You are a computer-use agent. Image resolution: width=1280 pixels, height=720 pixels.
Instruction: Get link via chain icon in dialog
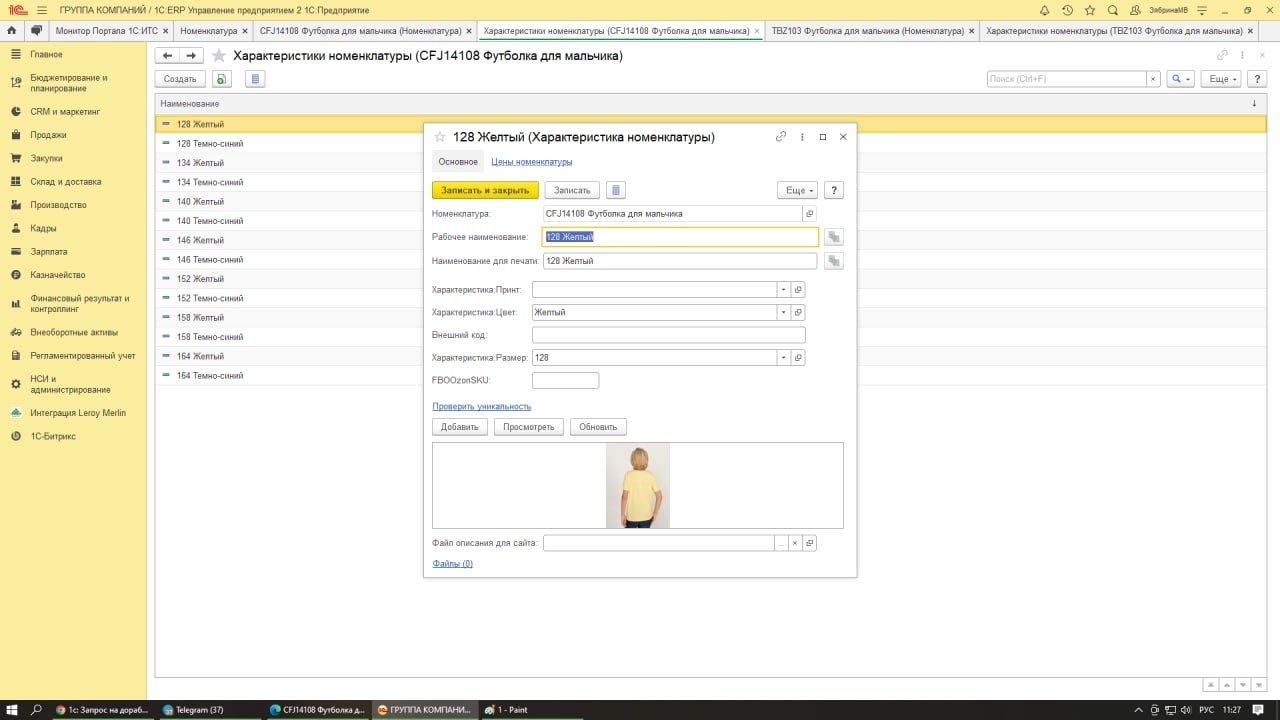pos(781,137)
